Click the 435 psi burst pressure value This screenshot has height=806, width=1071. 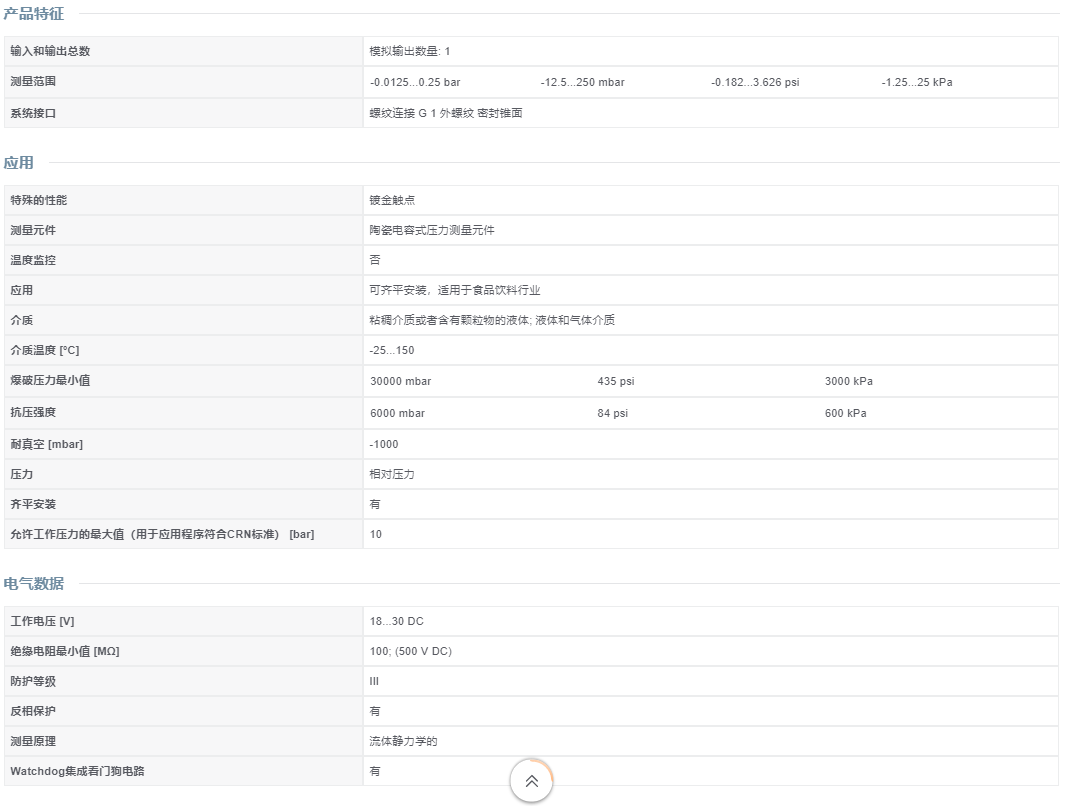pos(616,381)
